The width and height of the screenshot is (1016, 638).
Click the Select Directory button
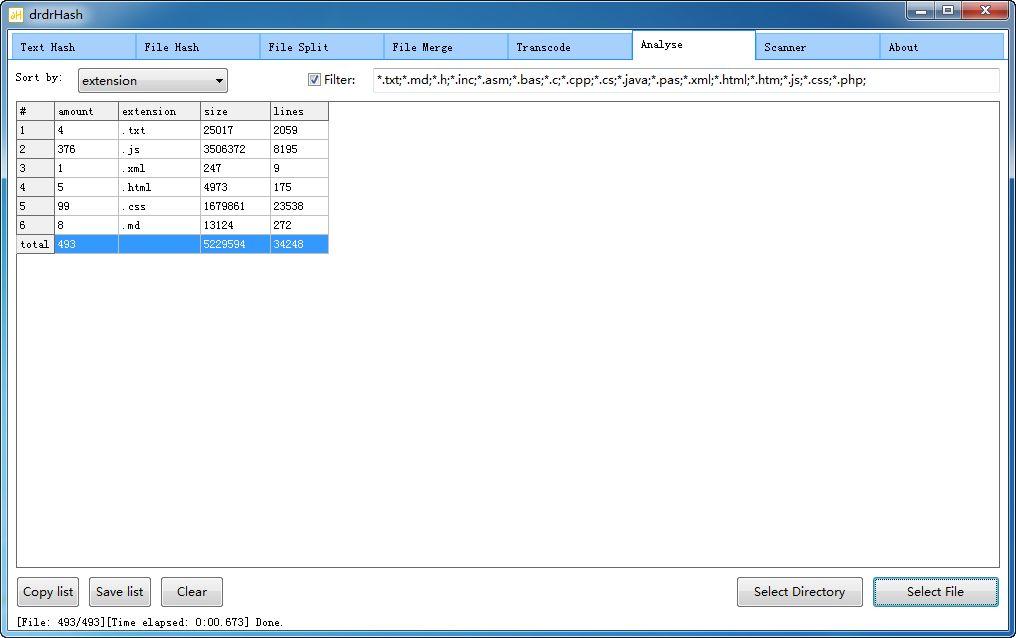point(799,592)
